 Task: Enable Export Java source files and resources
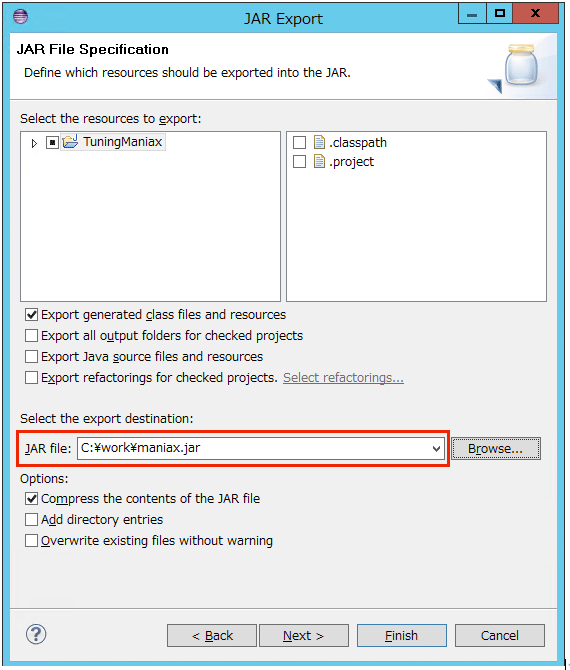31,356
